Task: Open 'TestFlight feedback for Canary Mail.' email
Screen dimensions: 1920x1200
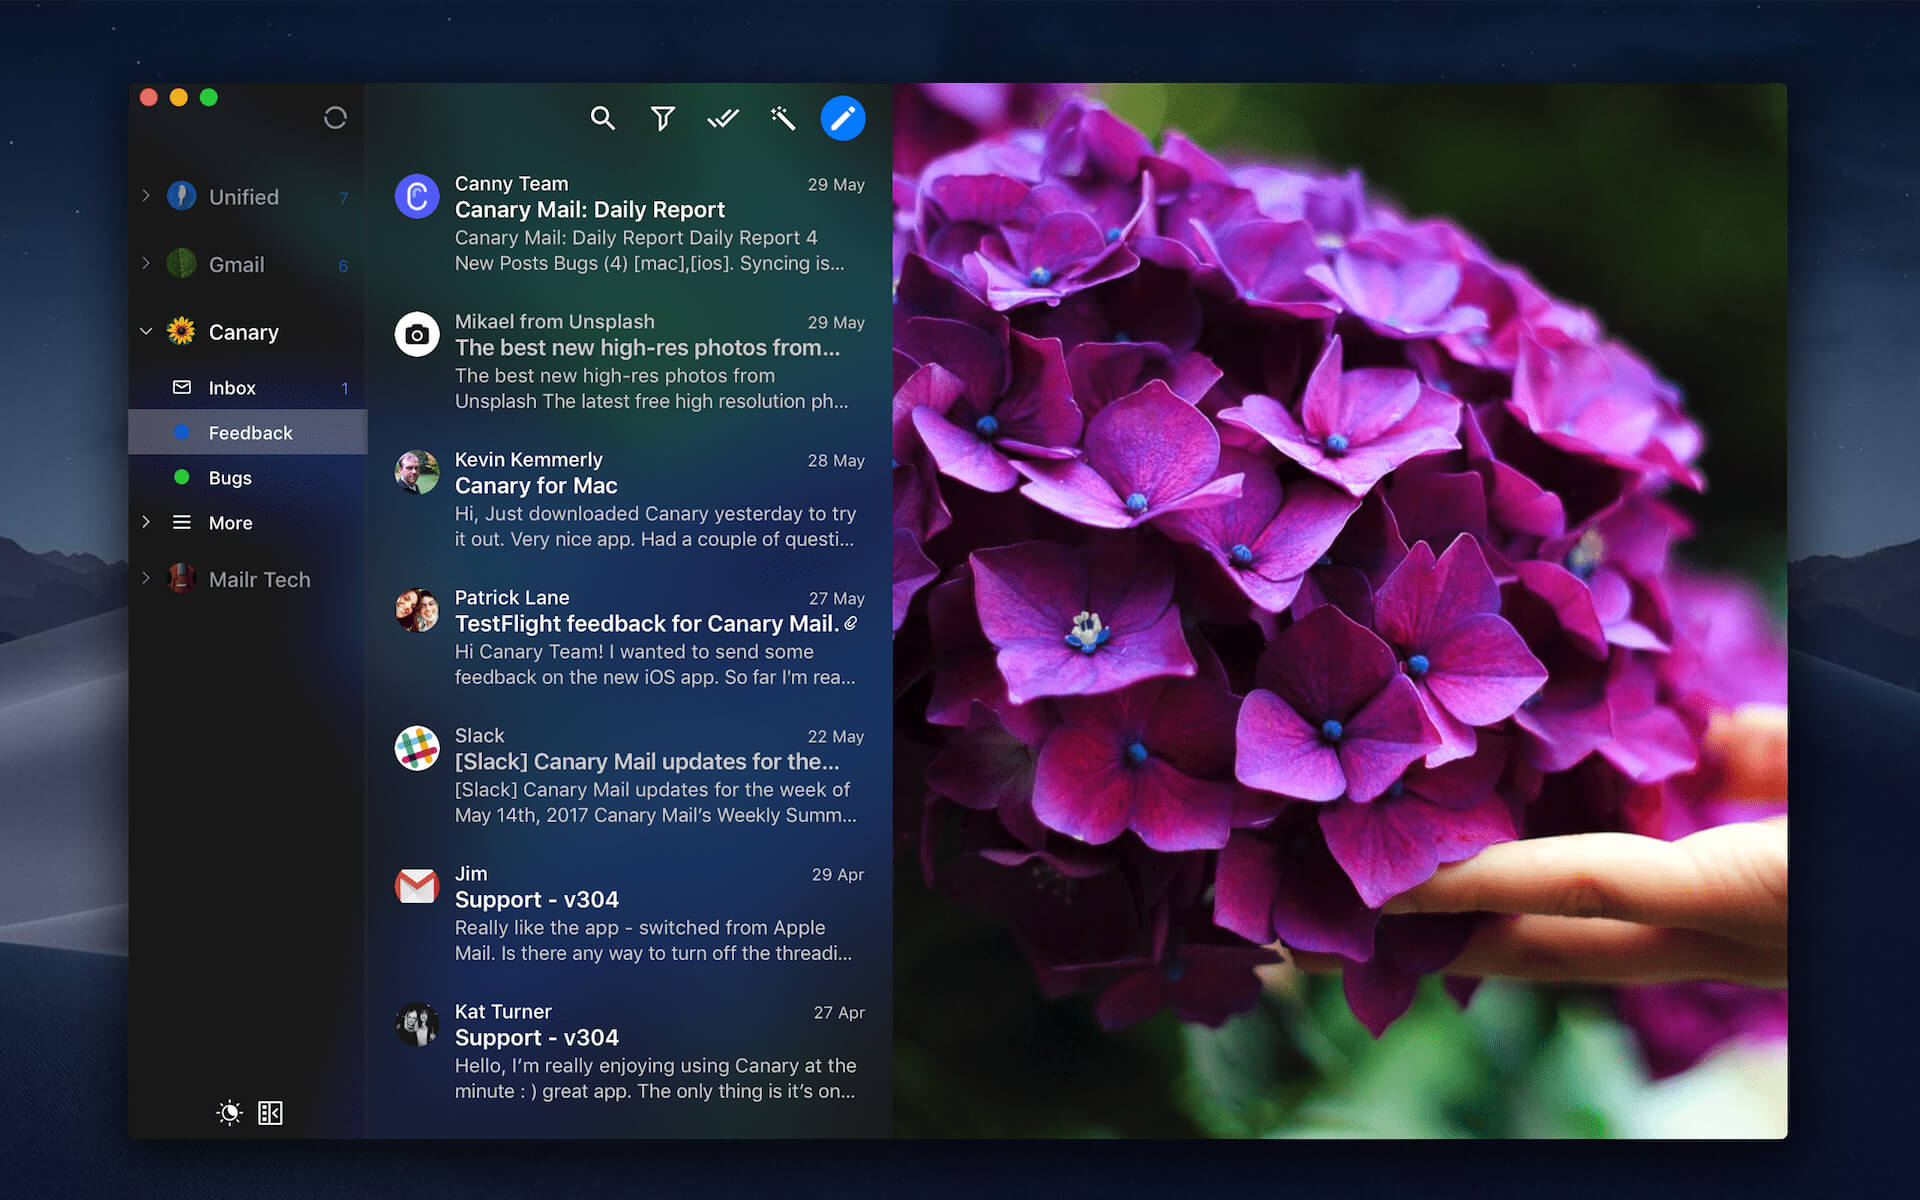Action: 629,638
